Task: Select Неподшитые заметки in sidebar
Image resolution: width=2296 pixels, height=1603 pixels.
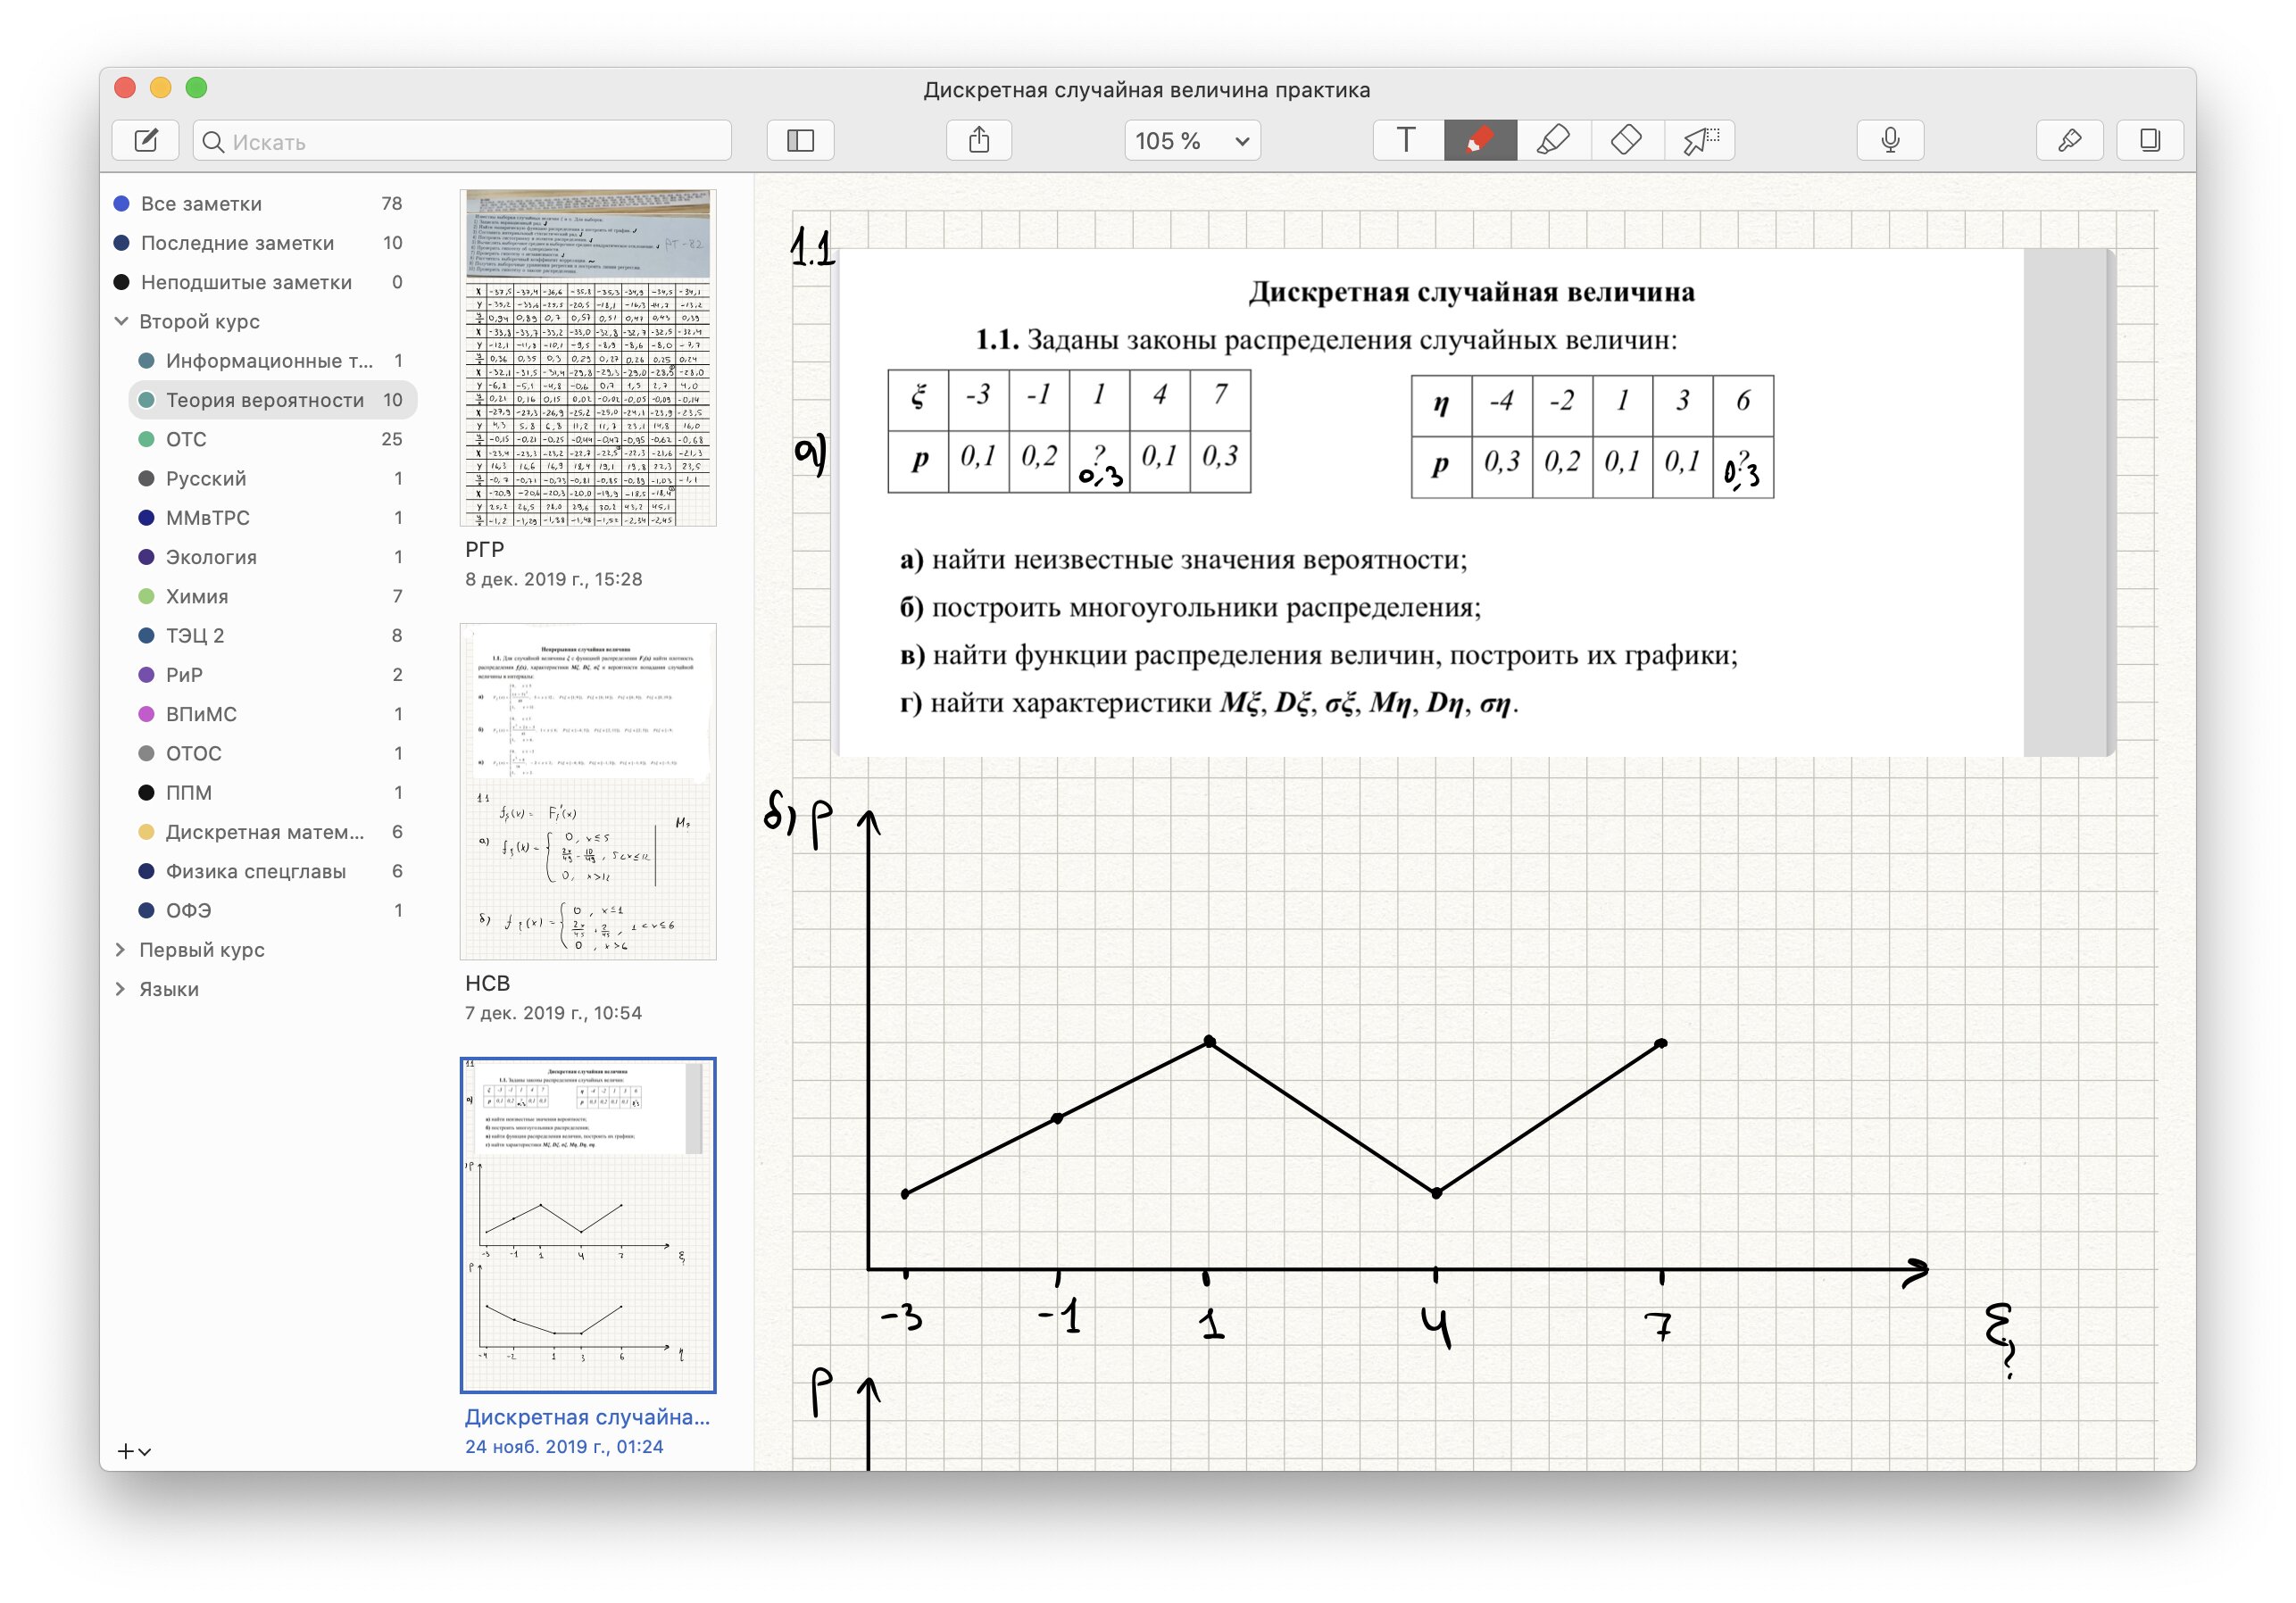Action: point(258,282)
